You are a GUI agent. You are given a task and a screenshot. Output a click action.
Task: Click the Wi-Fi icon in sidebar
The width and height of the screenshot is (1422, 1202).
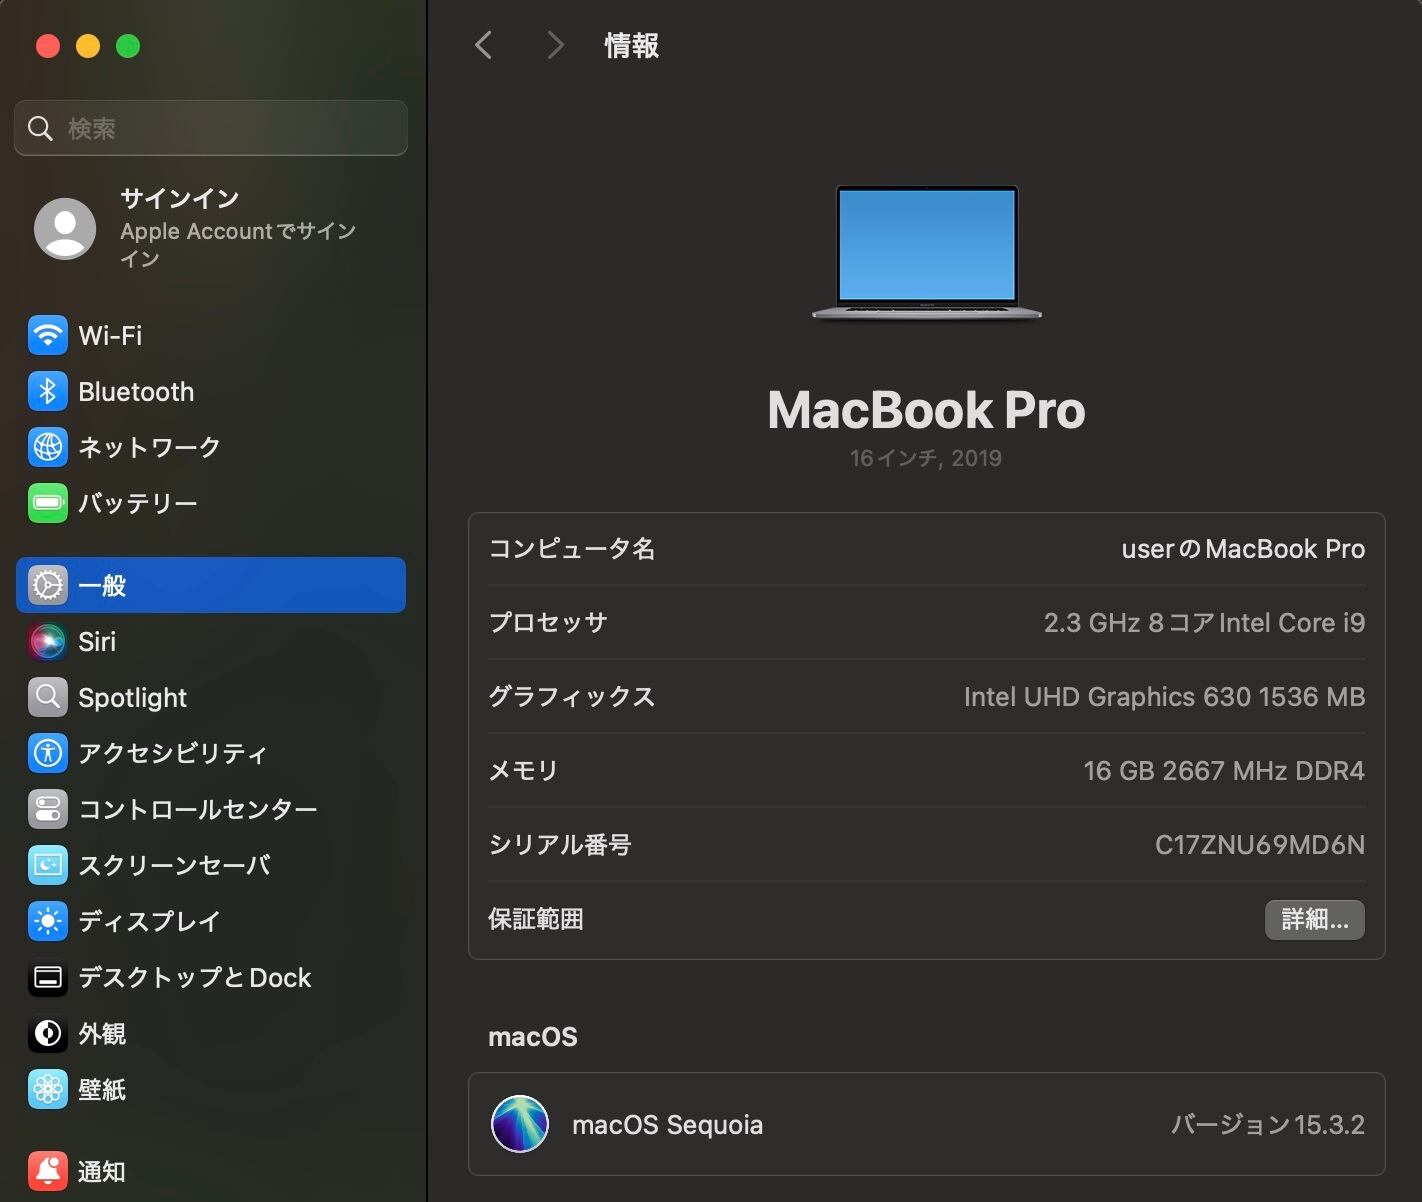48,335
